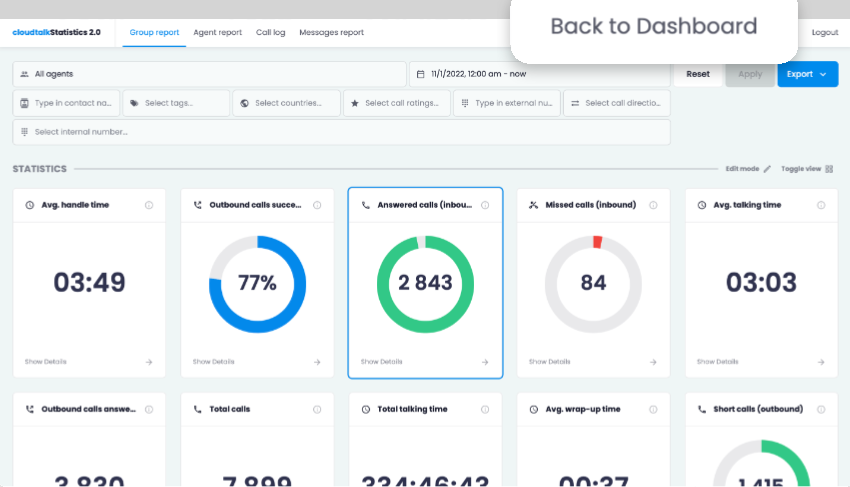Click the contact name input field
Screen dimensions: 850x487
click(x=66, y=103)
